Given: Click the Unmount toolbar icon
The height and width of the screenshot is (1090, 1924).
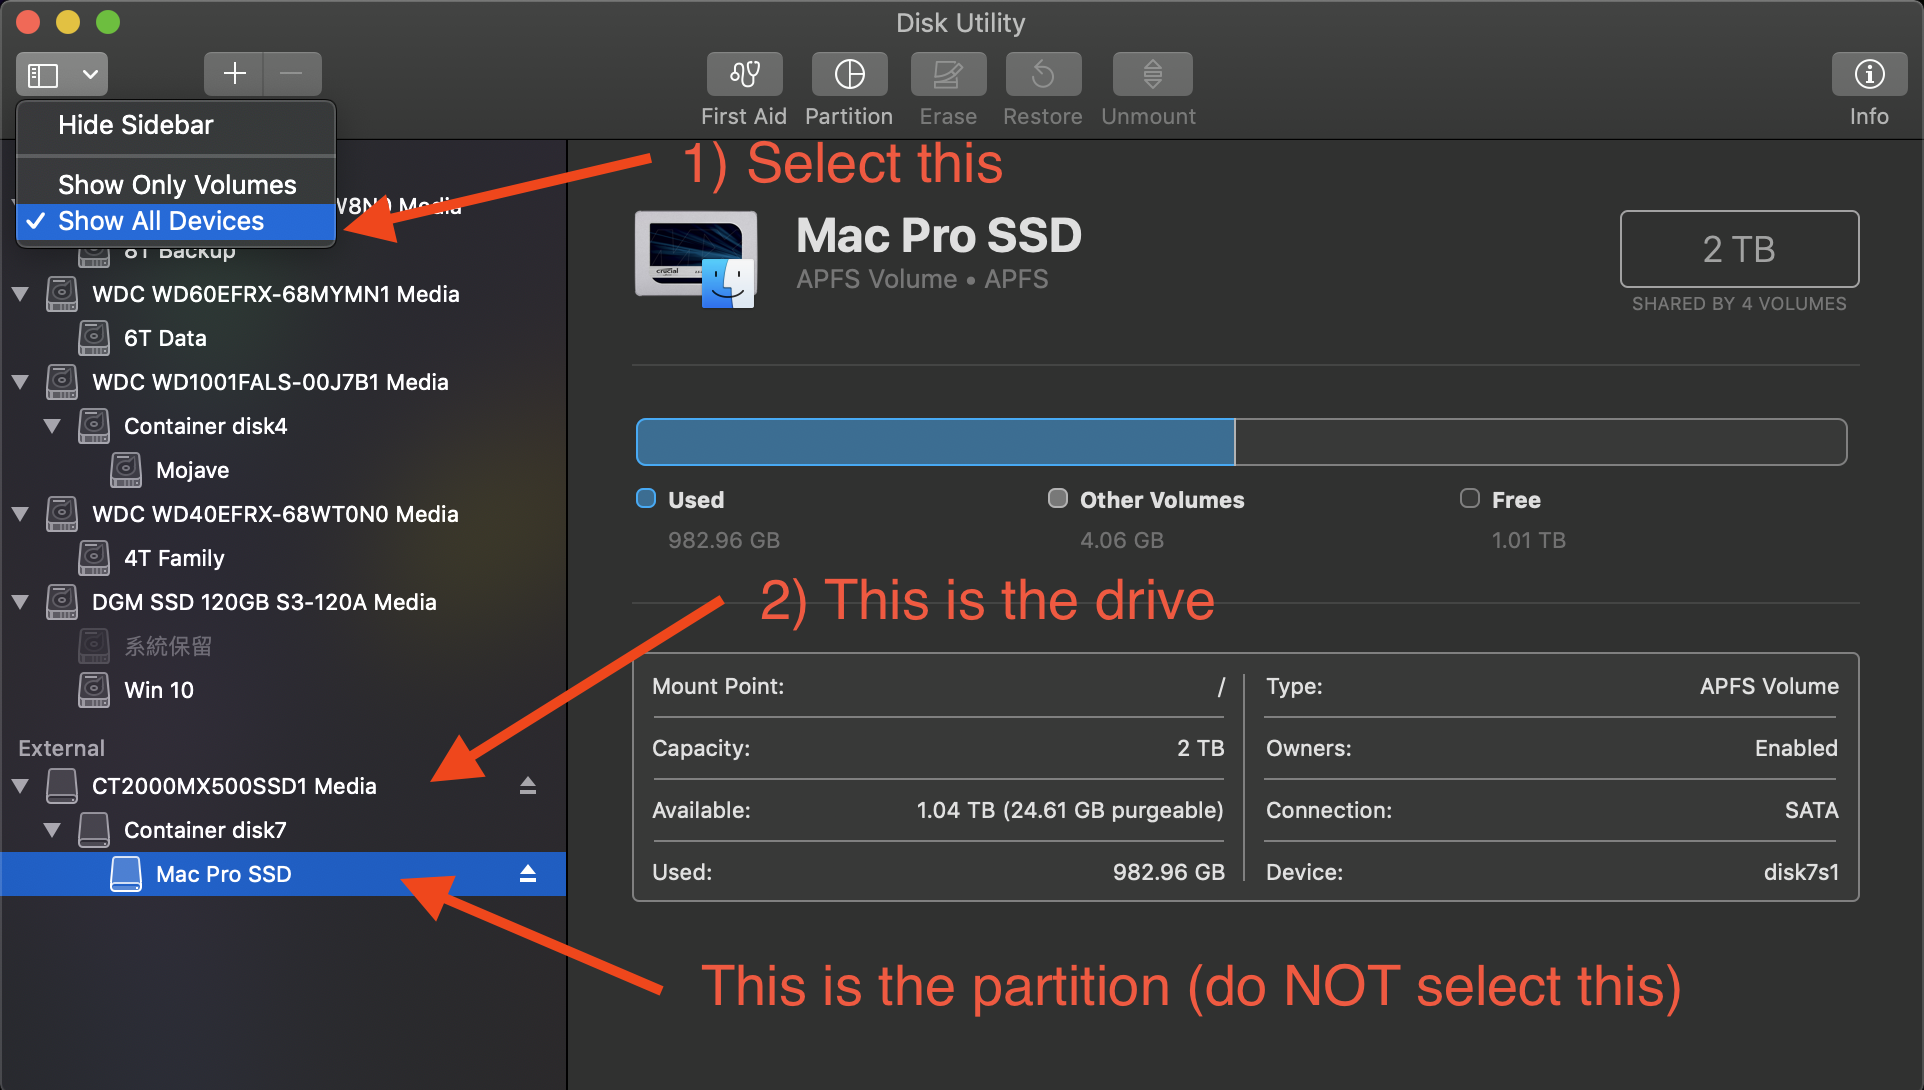Looking at the screenshot, I should click(1152, 75).
